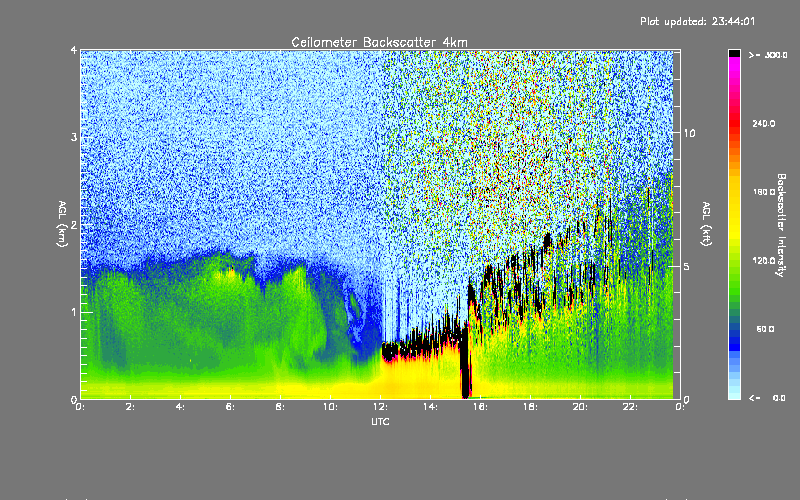Click the '10' kft label on right axis
The height and width of the screenshot is (500, 800).
(x=689, y=133)
